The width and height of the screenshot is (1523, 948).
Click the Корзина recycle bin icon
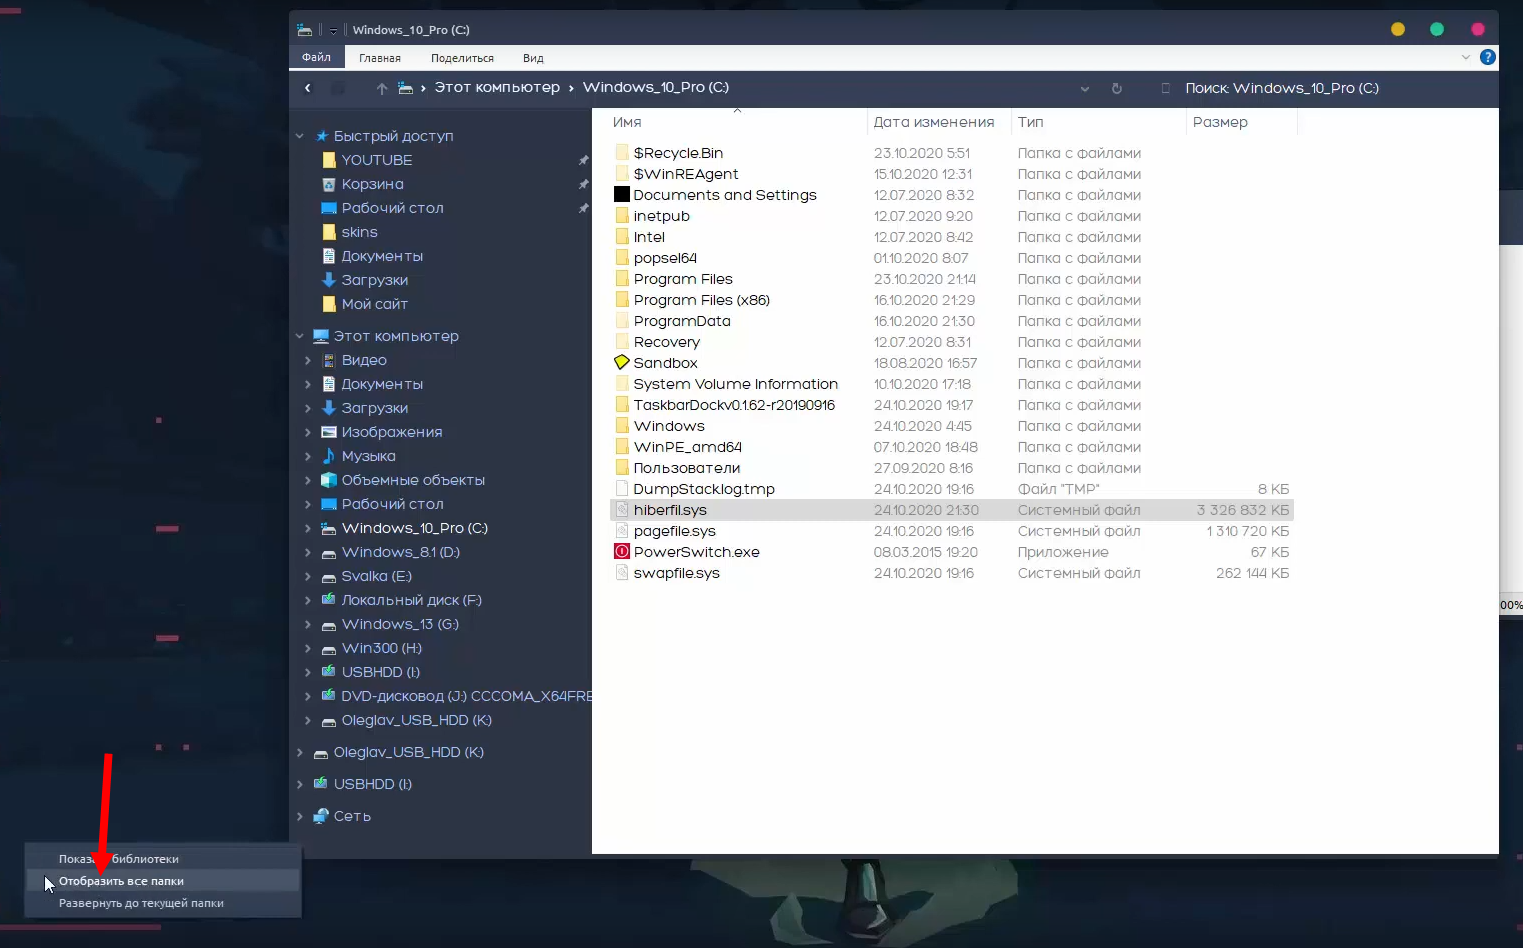[x=329, y=184]
